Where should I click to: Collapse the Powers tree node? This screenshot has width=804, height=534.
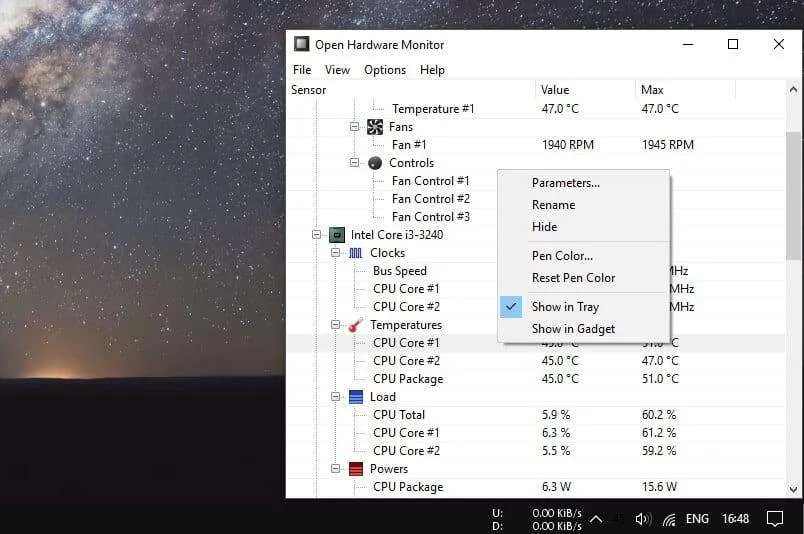click(x=335, y=469)
